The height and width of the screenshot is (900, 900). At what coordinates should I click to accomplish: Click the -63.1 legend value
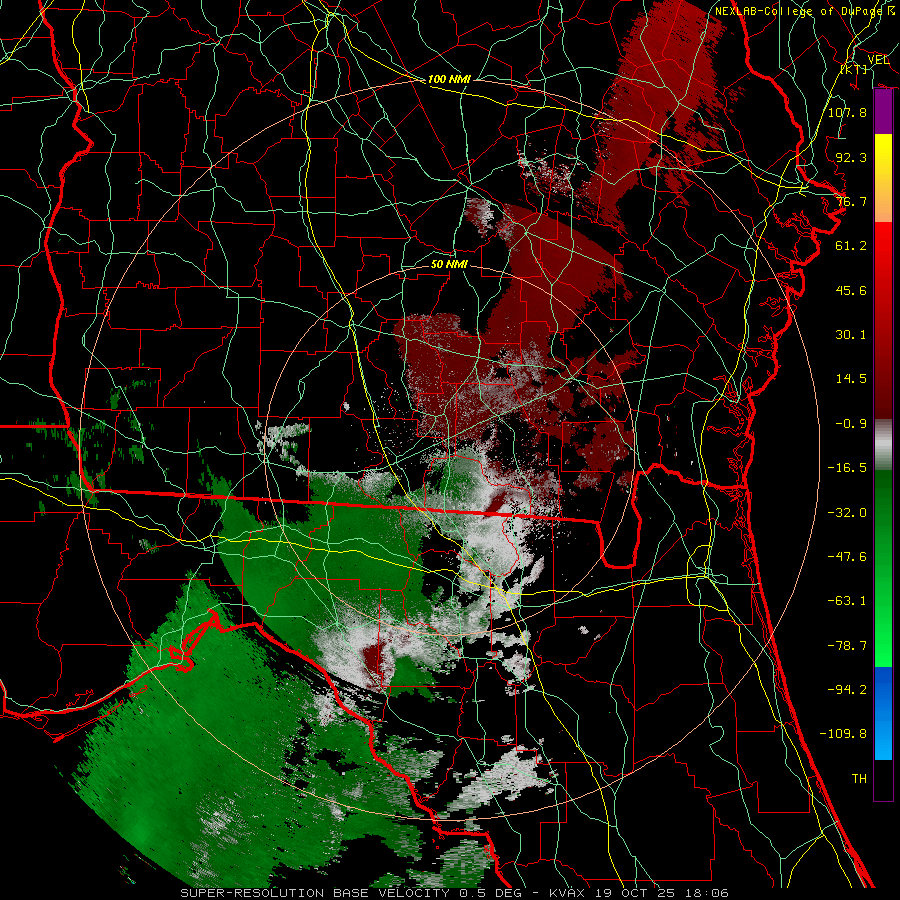click(x=847, y=601)
